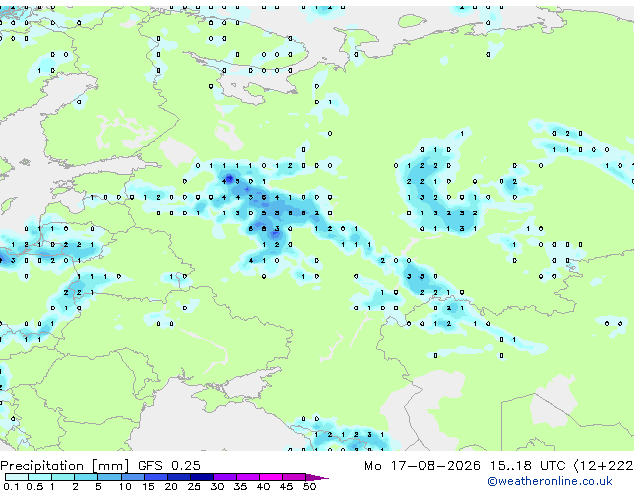Click the '15..18 UTC' time label
634x490 pixels.
pos(527,466)
